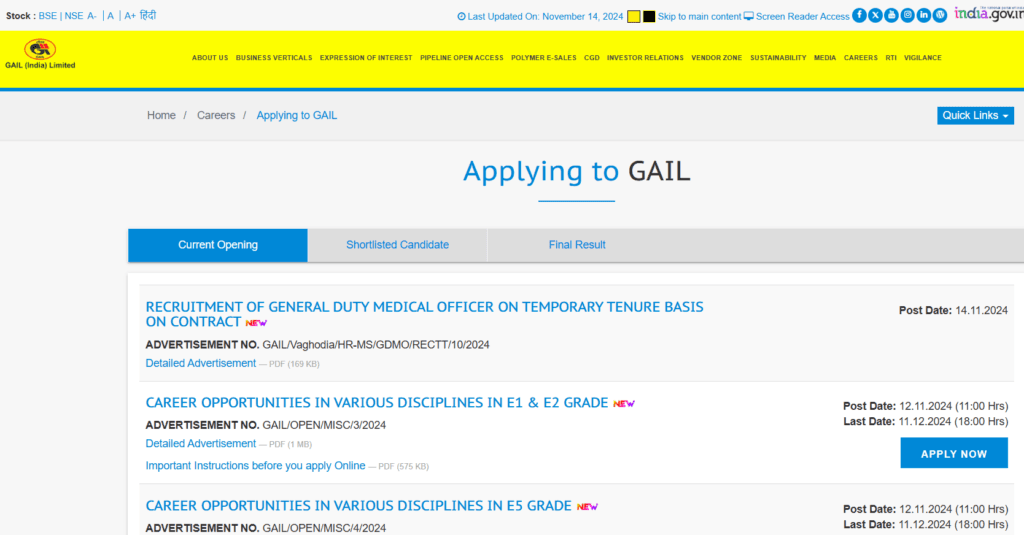Open the NSE stock link
This screenshot has height=535, width=1024.
click(74, 16)
